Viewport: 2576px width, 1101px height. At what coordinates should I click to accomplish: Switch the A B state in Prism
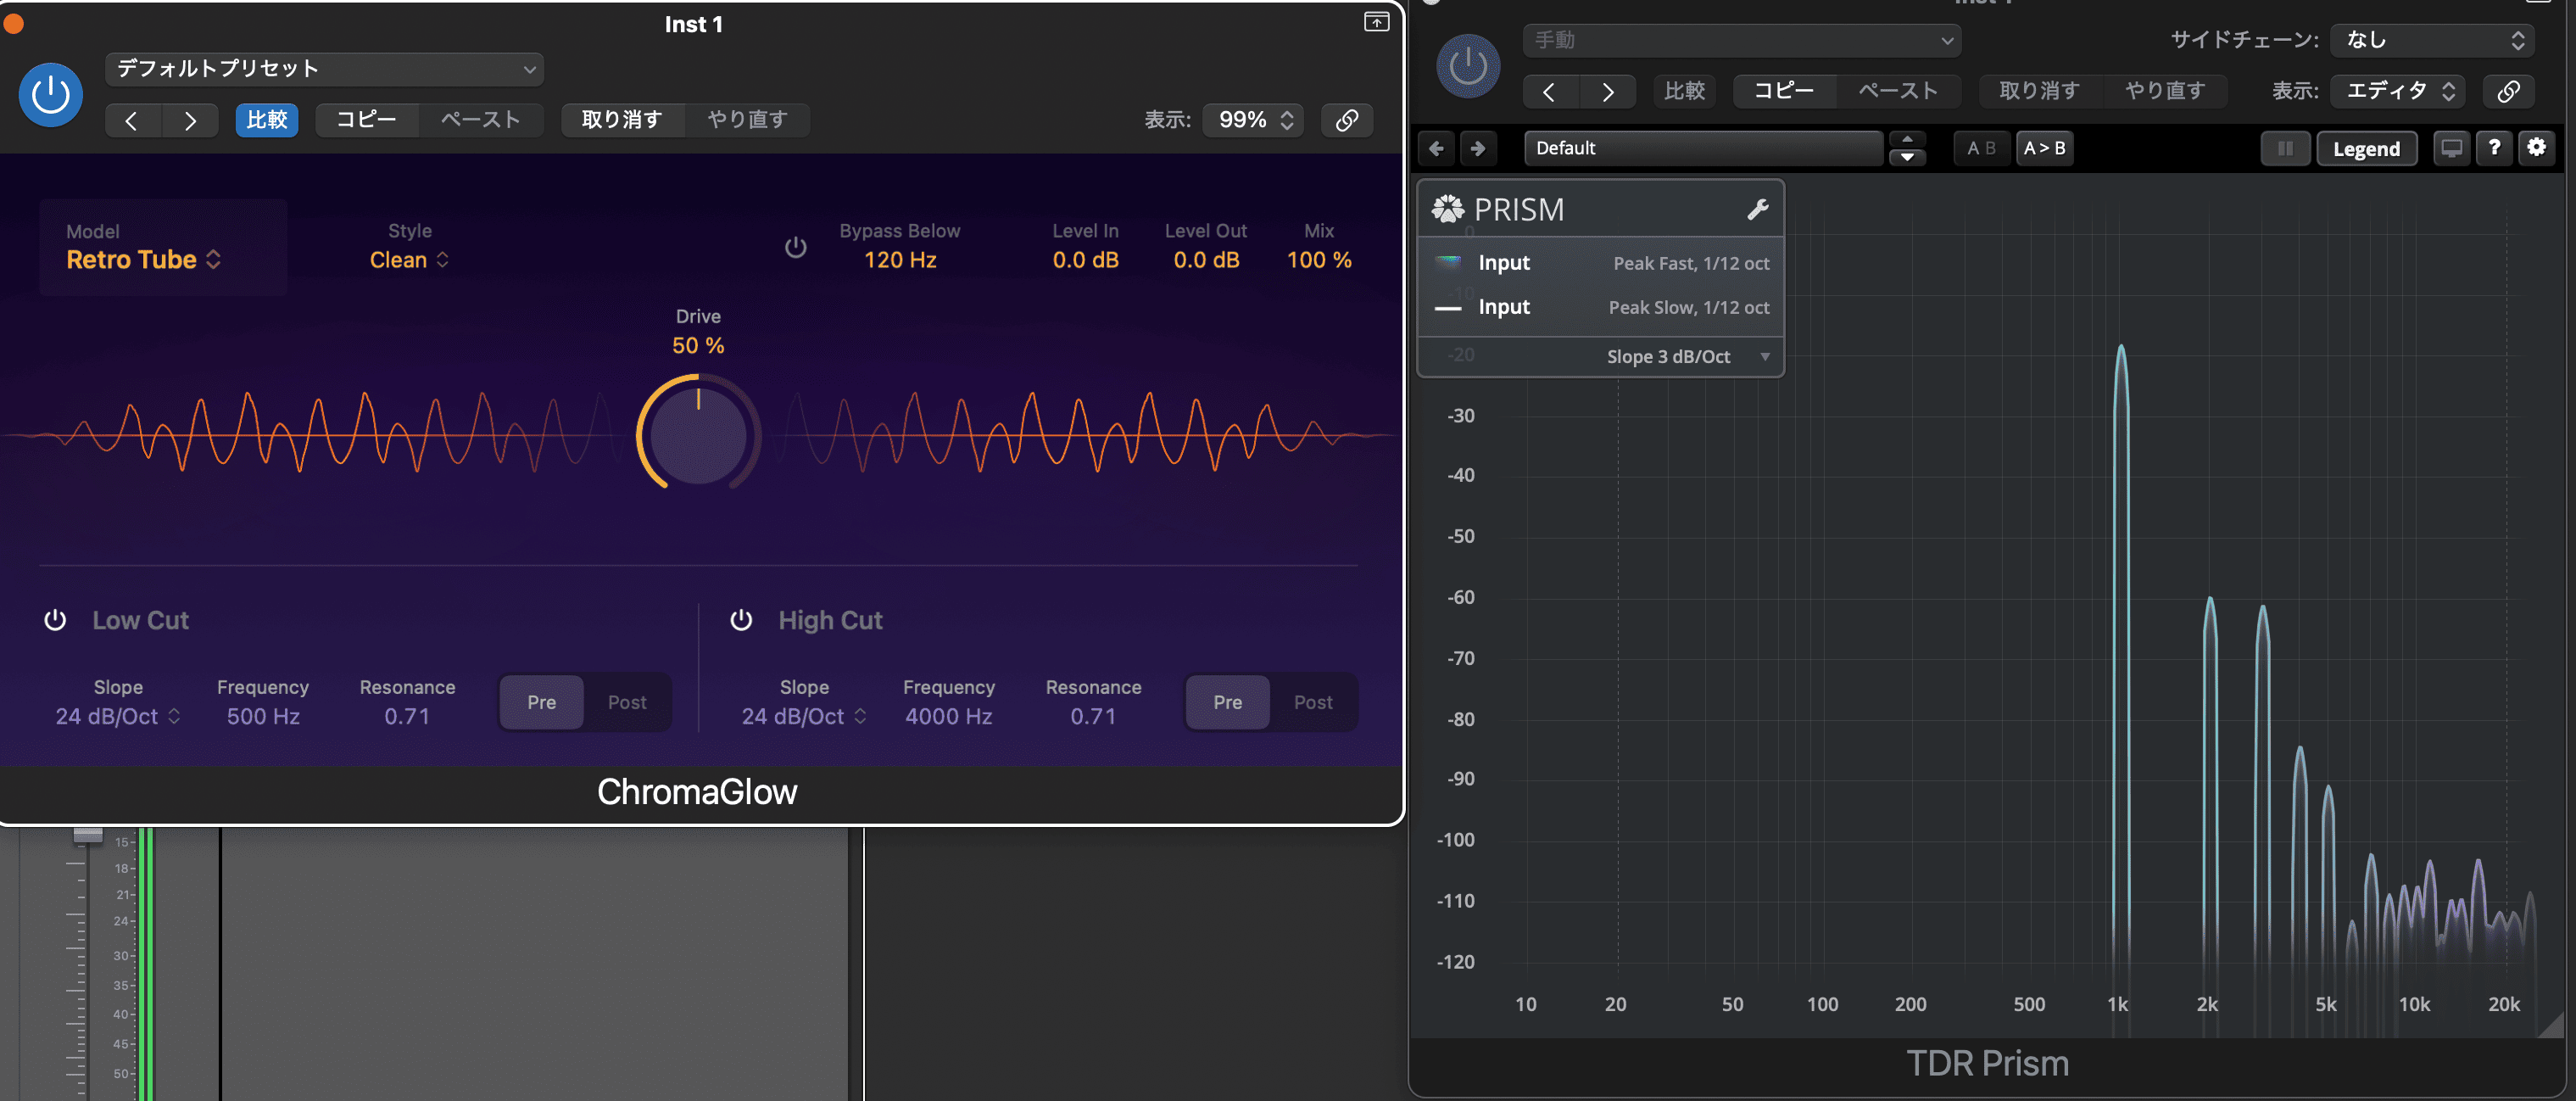1981,148
